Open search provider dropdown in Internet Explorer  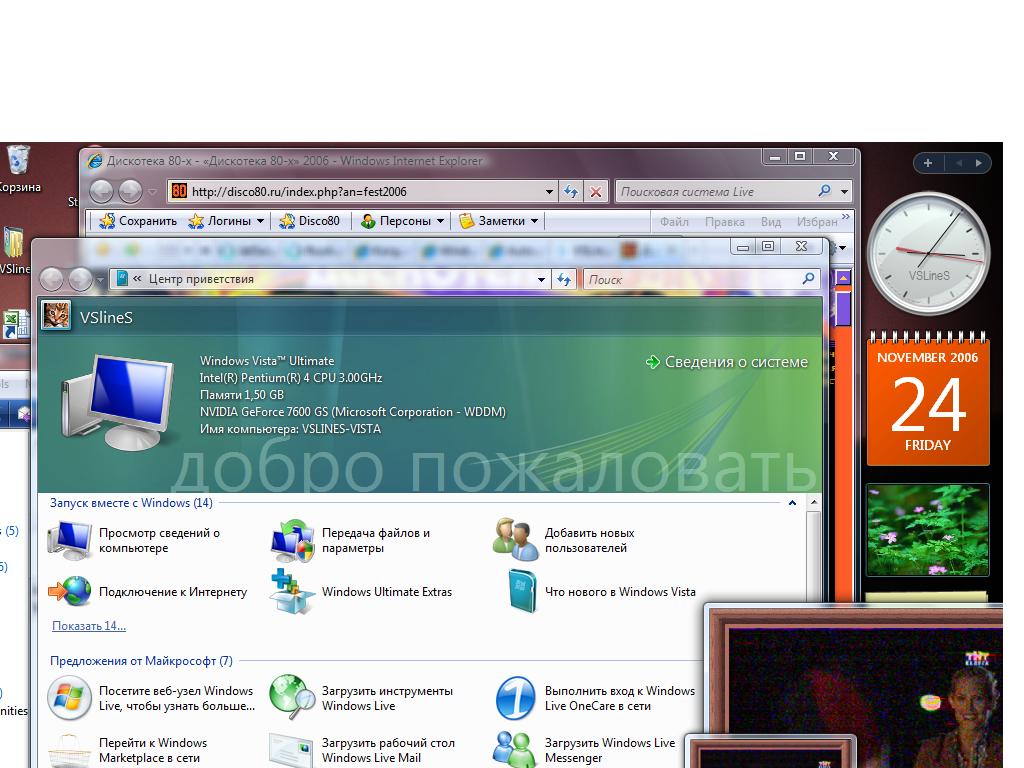[x=844, y=192]
